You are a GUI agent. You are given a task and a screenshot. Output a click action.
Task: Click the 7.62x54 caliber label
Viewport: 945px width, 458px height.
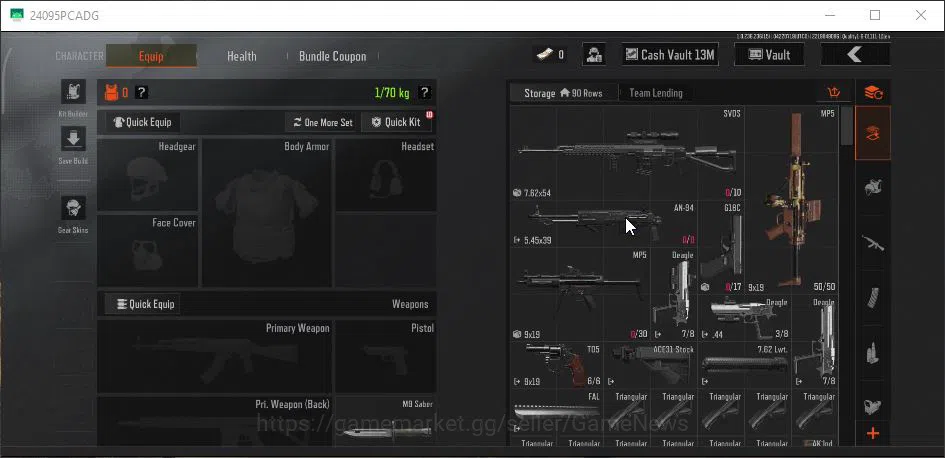click(537, 193)
